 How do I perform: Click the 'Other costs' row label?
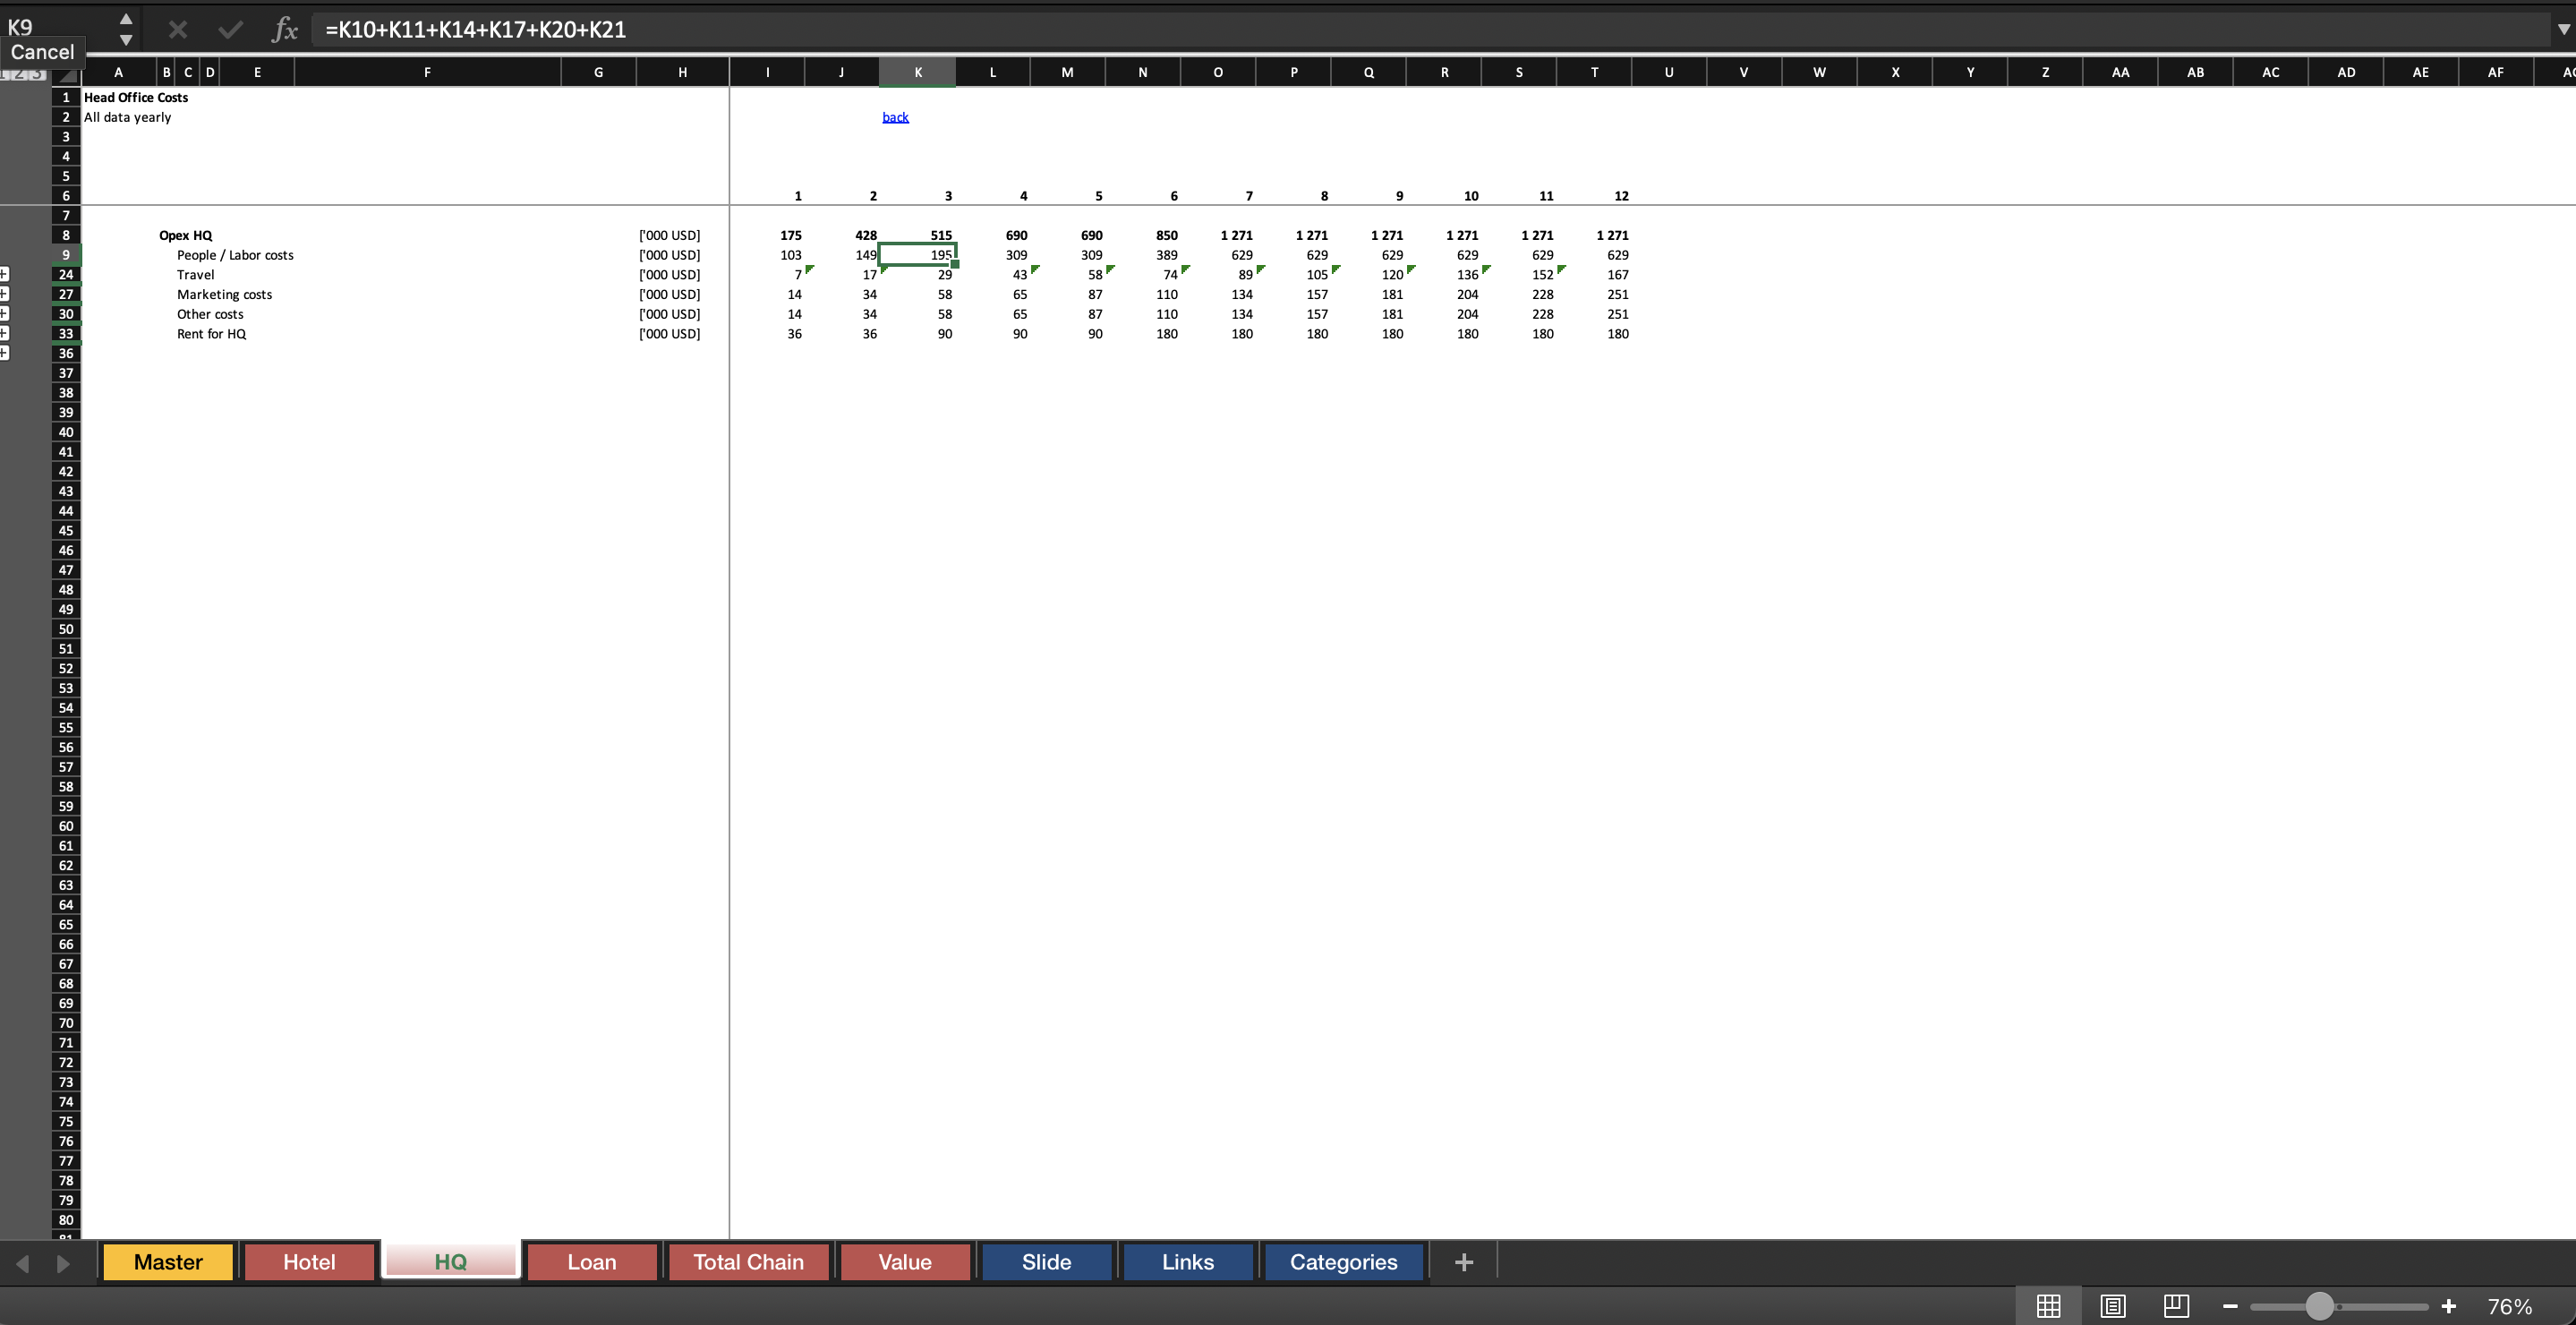tap(210, 314)
